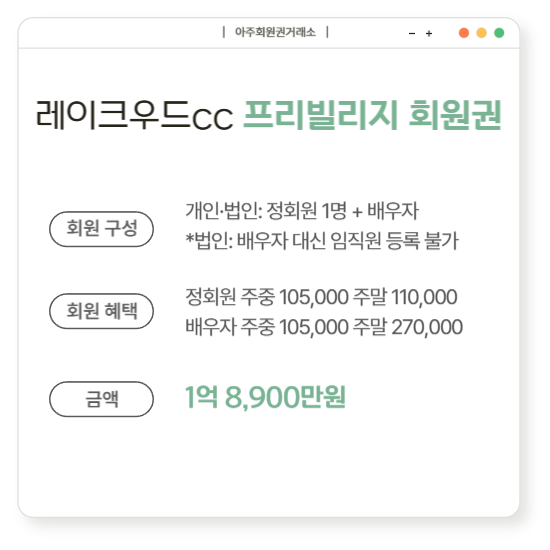Click the 개인·법인: 정회원 1명 + 배우자 line
This screenshot has width=550, height=550.
302,211
